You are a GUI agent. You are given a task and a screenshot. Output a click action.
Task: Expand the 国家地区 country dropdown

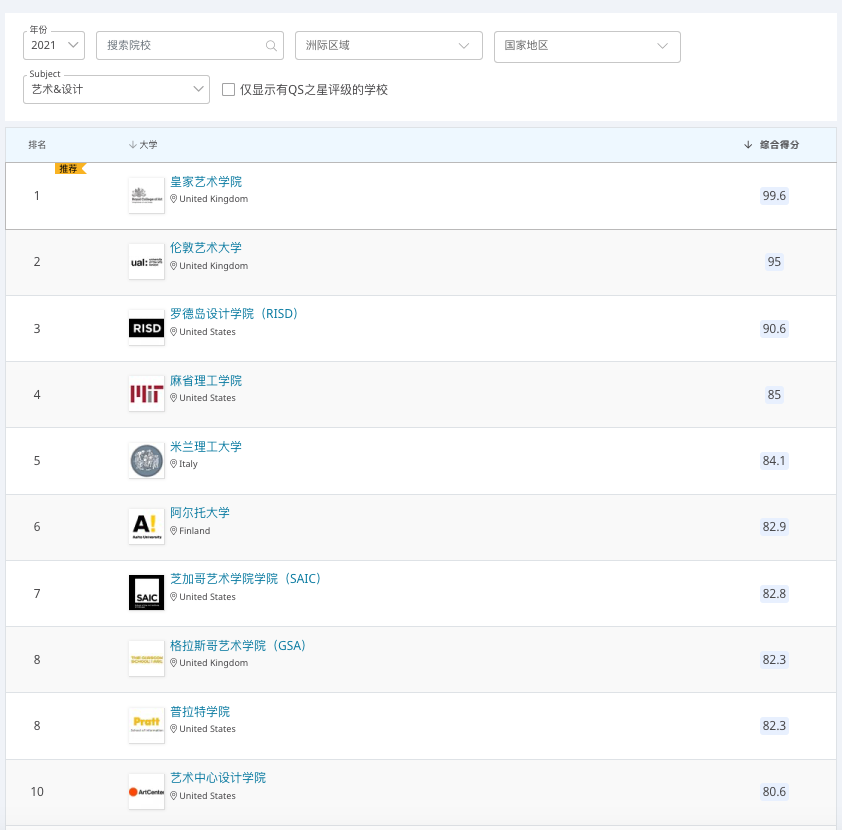(x=587, y=47)
